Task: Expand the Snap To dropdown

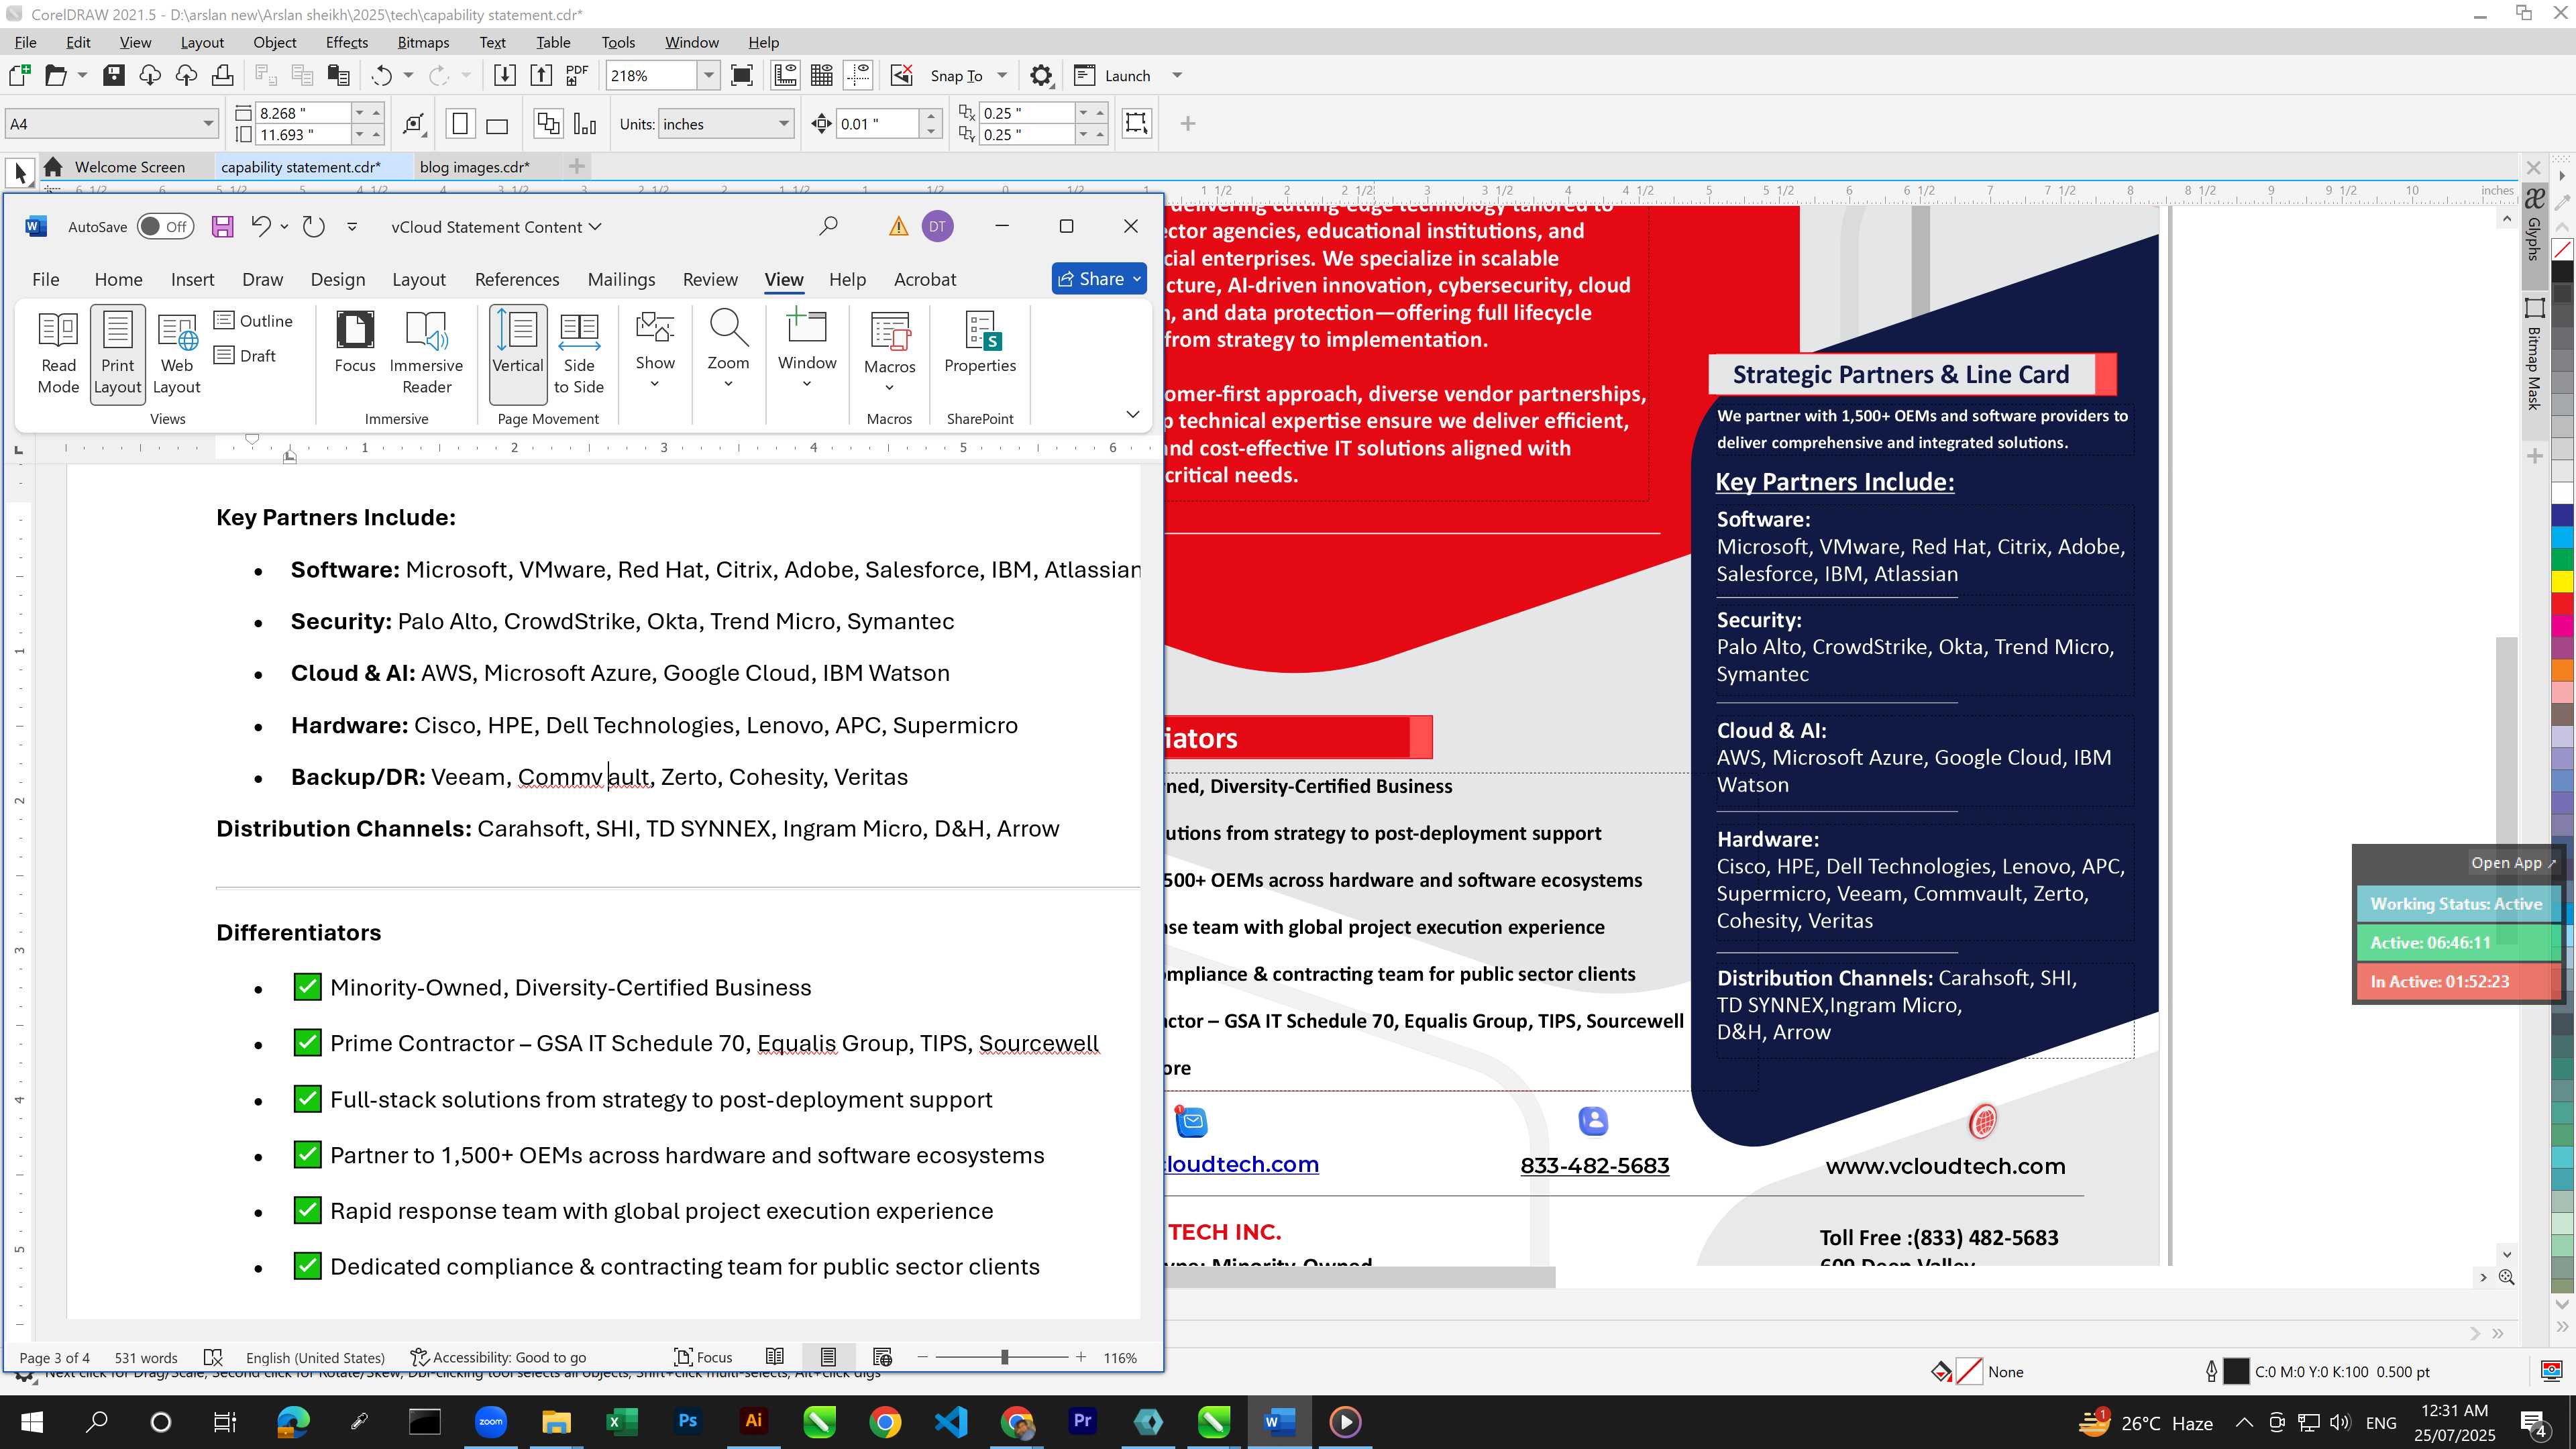Action: point(1001,75)
